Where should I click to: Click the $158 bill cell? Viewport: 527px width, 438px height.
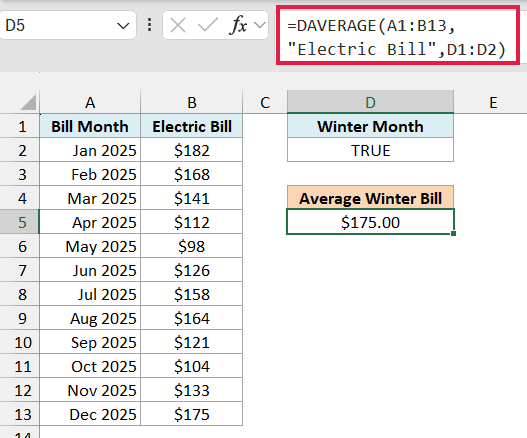[x=192, y=294]
